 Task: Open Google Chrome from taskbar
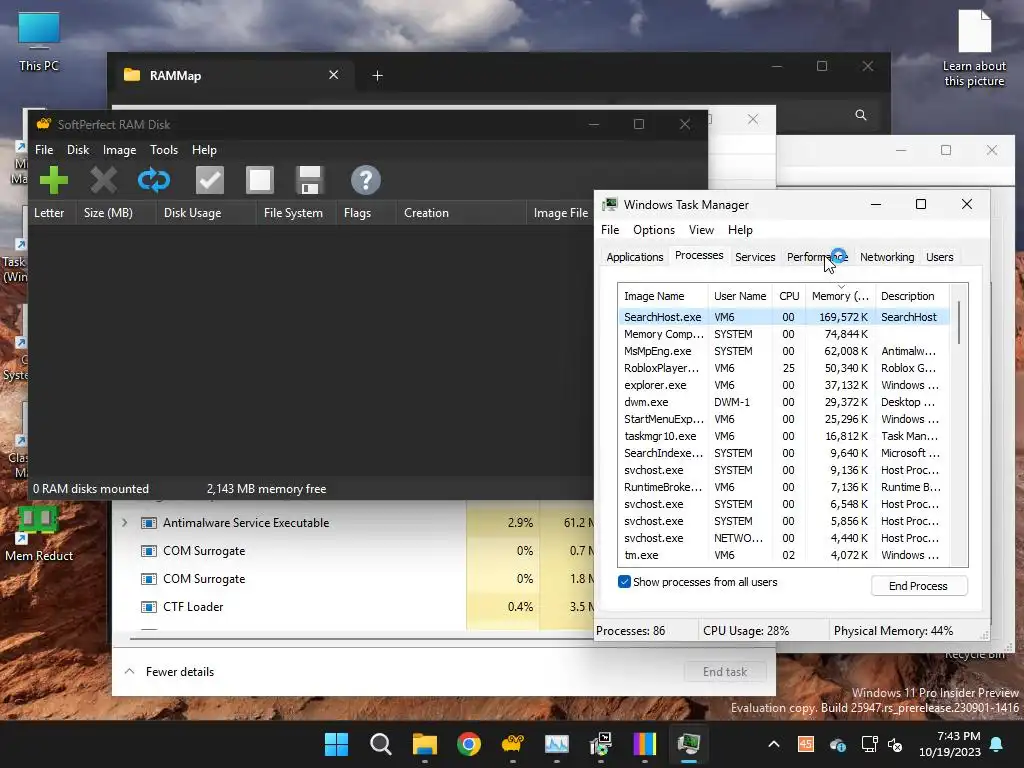click(468, 744)
